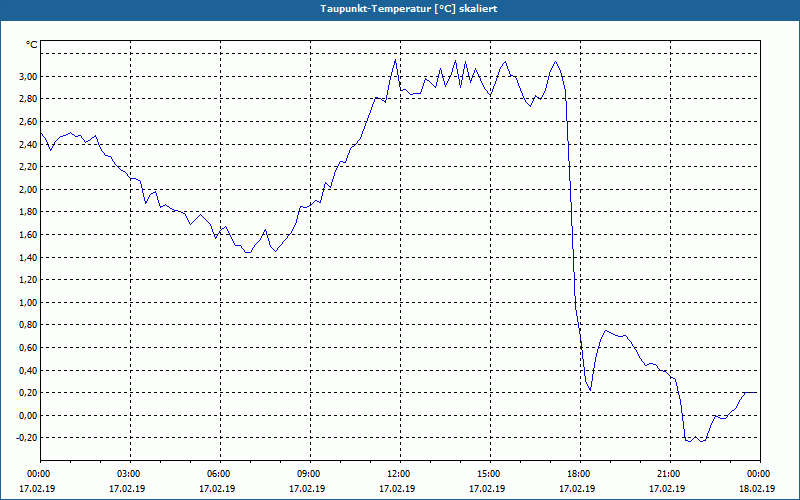Screen dimensions: 800x500
Task: Click the '15:00' time label
Action: point(490,474)
